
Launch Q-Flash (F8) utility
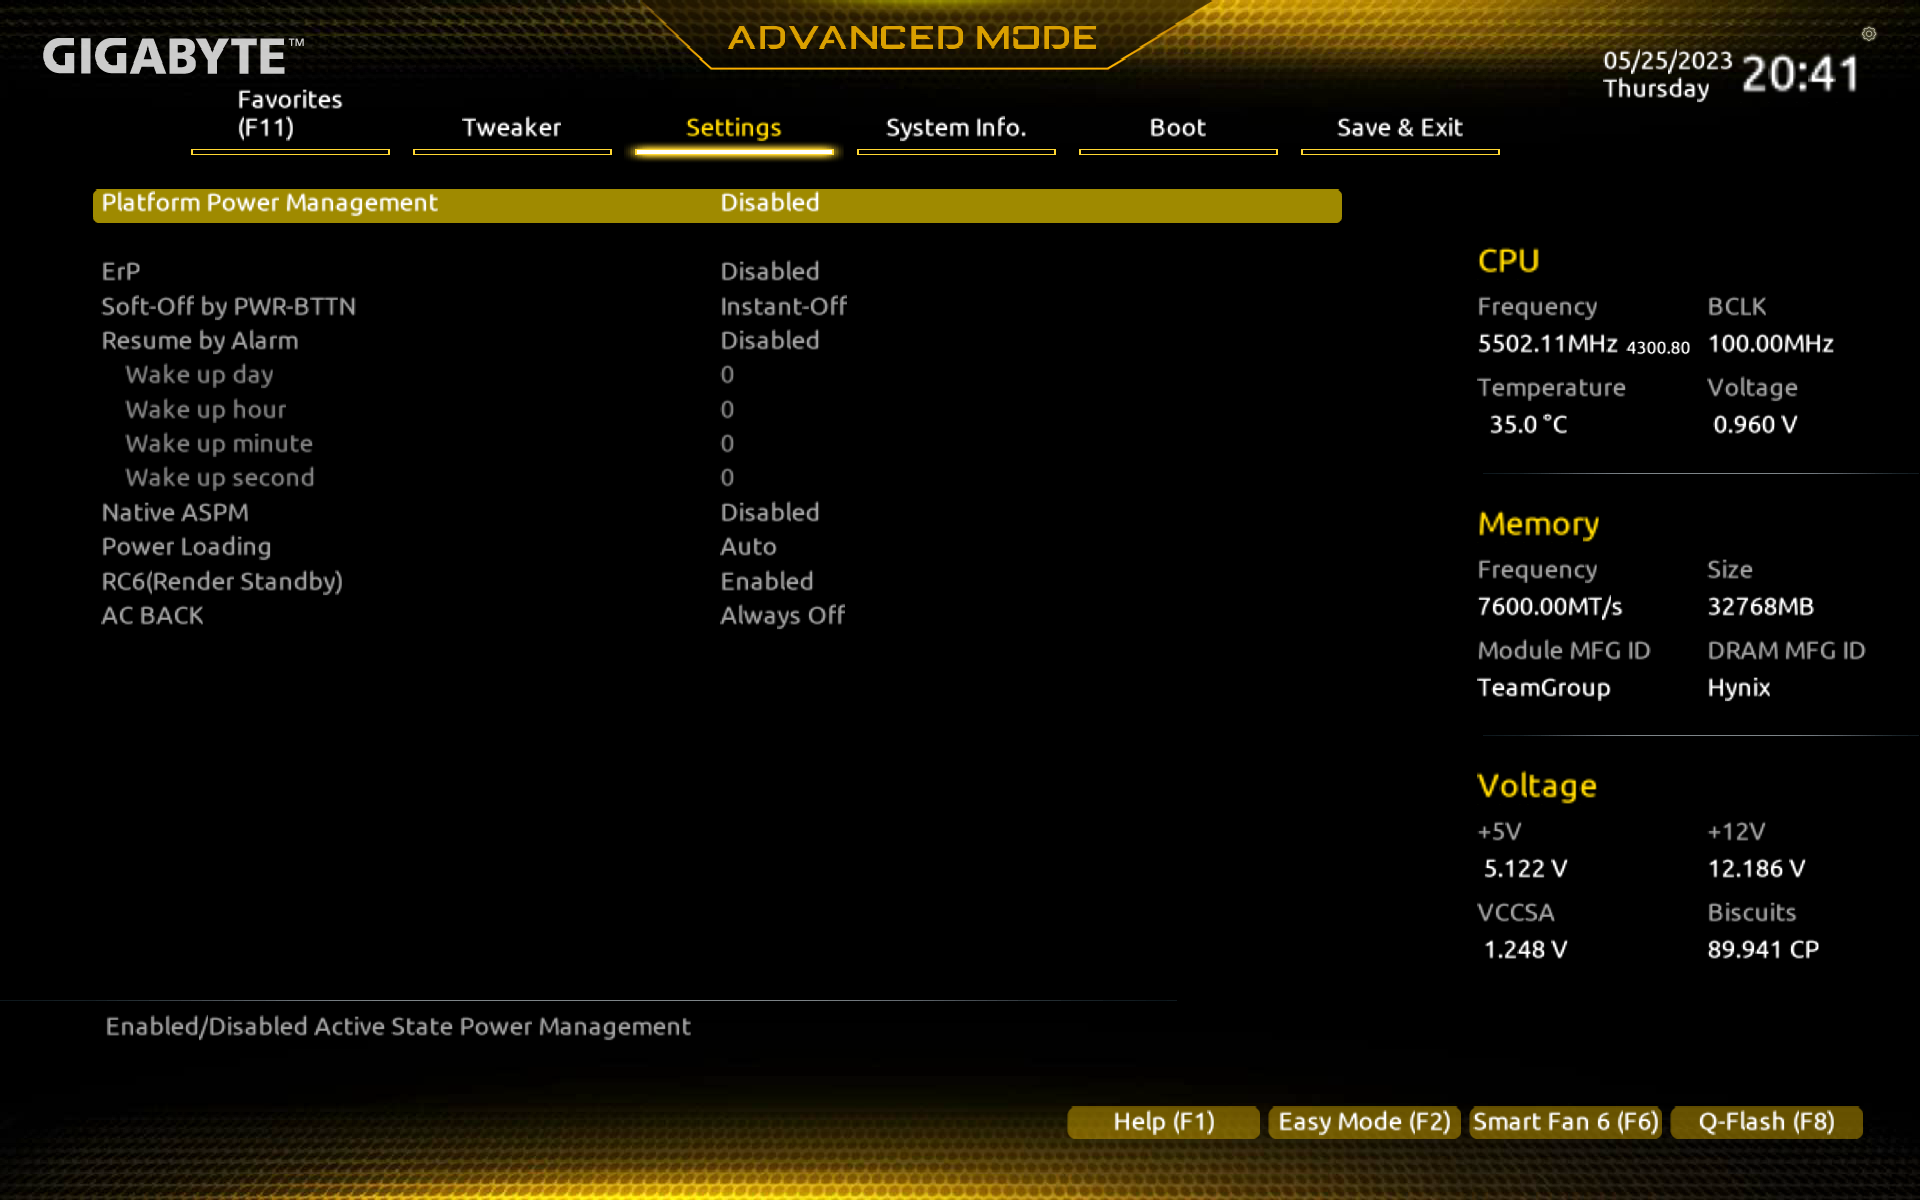pyautogui.click(x=1766, y=1122)
